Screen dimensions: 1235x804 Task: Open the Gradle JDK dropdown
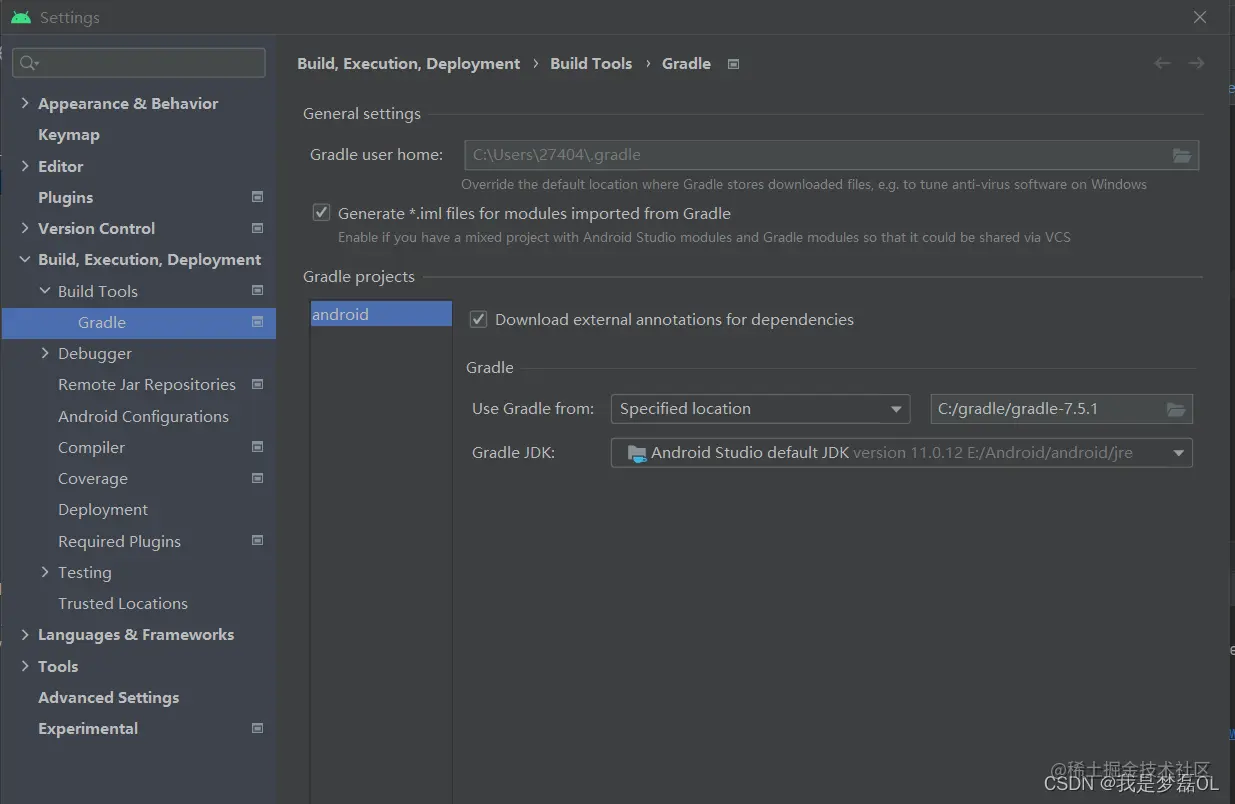901,453
